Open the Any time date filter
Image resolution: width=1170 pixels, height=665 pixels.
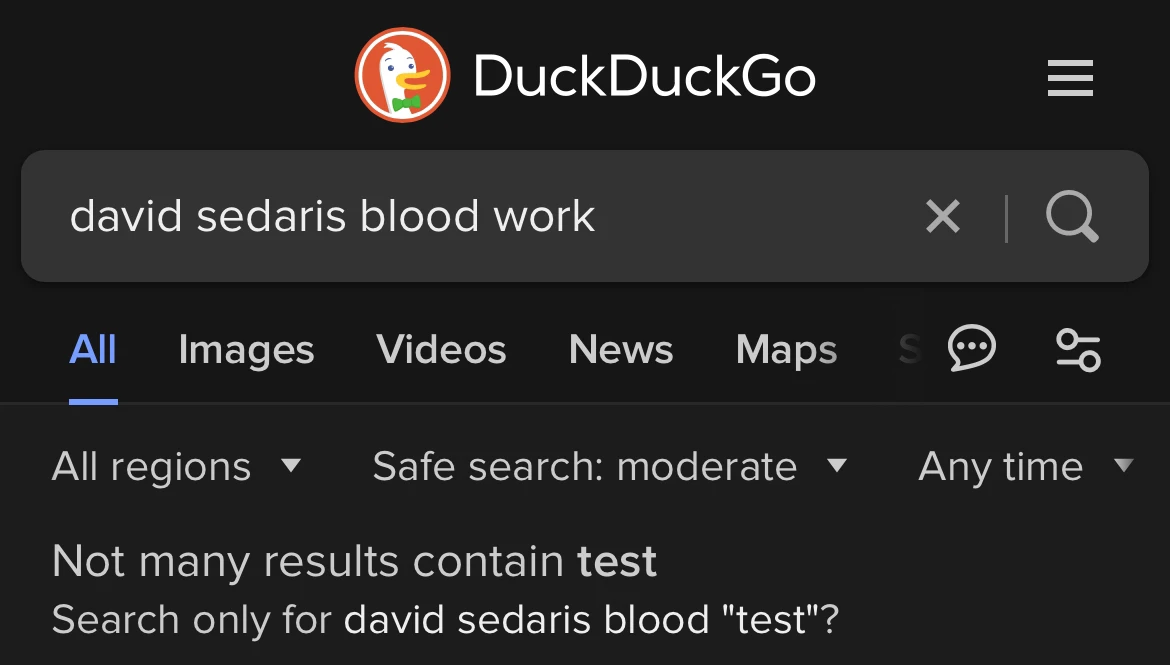click(1025, 466)
